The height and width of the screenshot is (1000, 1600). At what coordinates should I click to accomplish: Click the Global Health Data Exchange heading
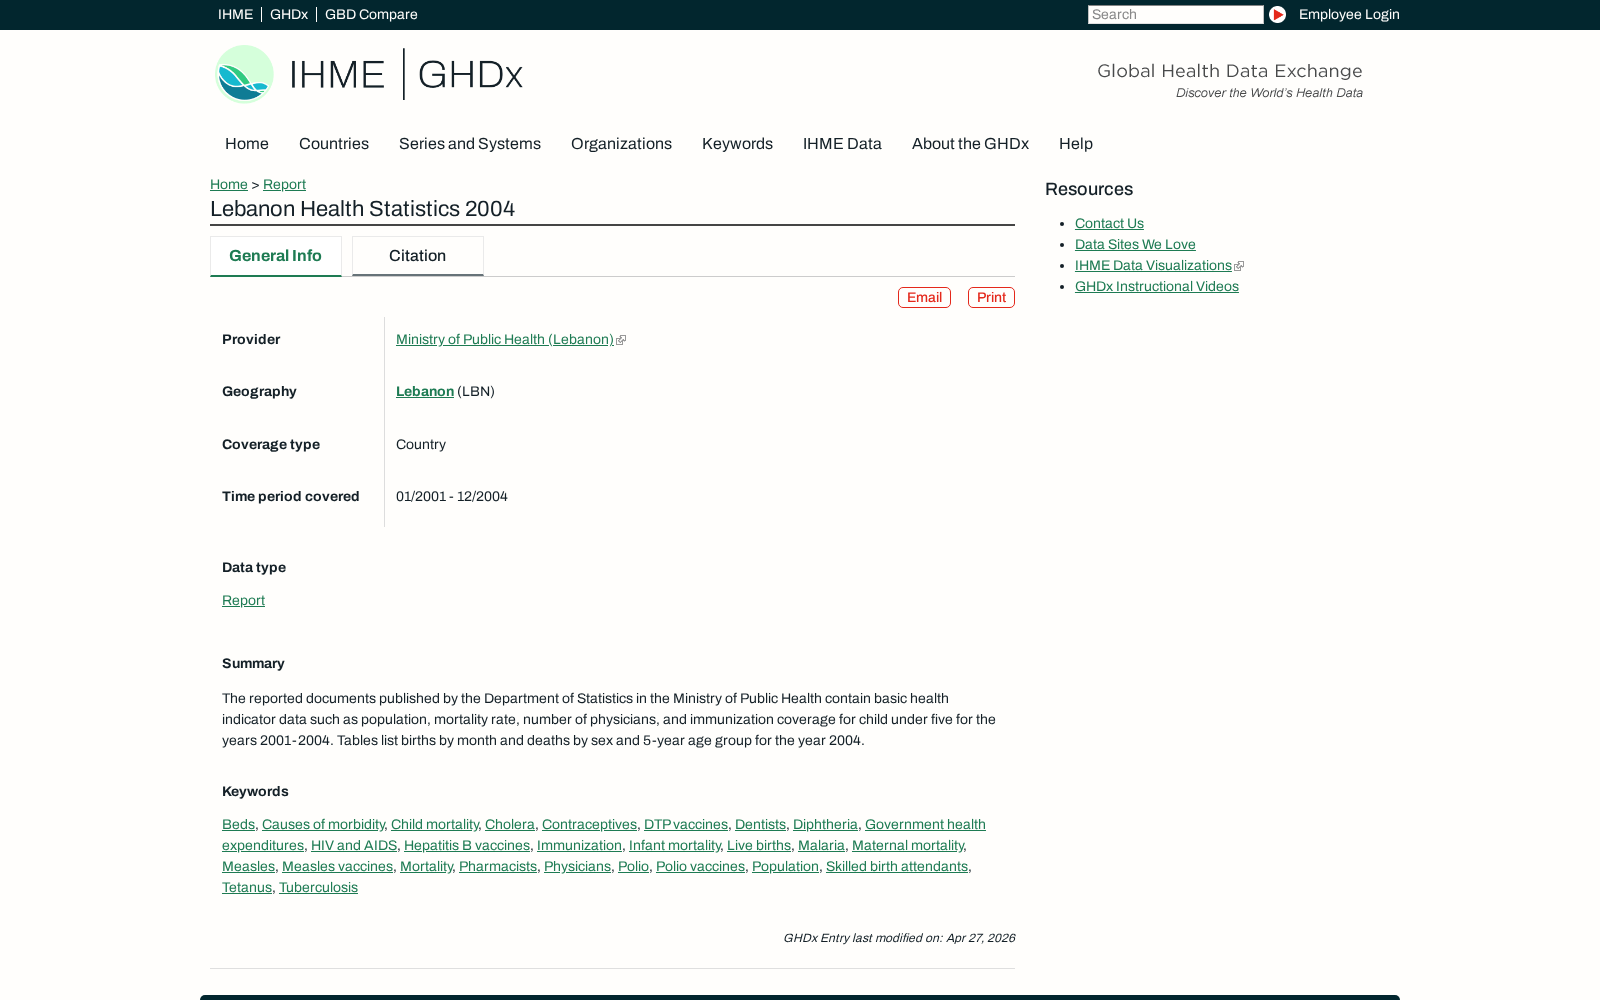tap(1230, 71)
